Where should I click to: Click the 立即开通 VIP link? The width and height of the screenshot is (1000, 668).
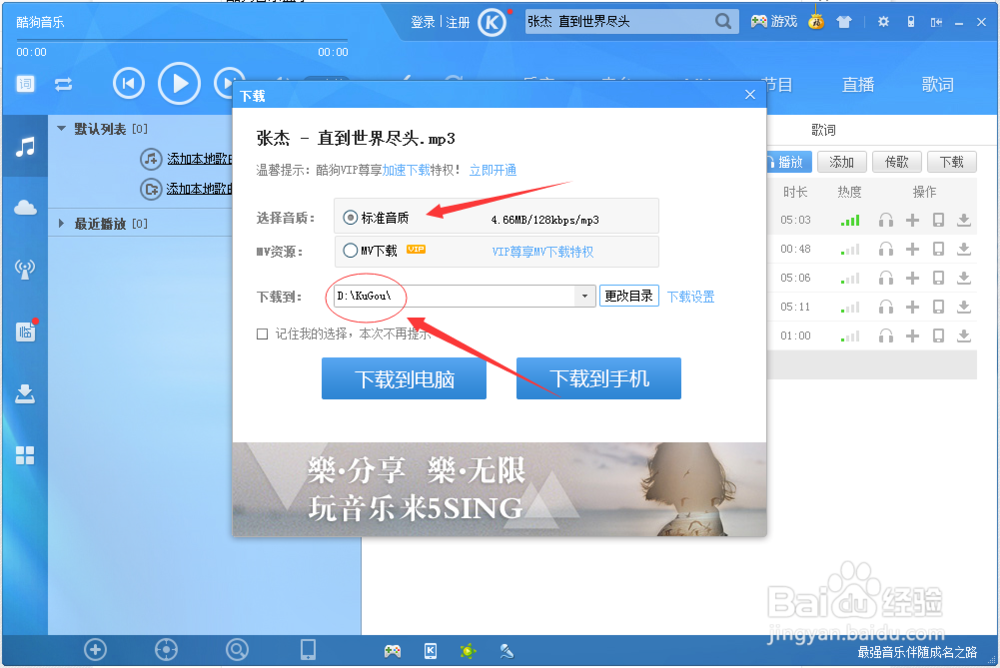coord(494,170)
